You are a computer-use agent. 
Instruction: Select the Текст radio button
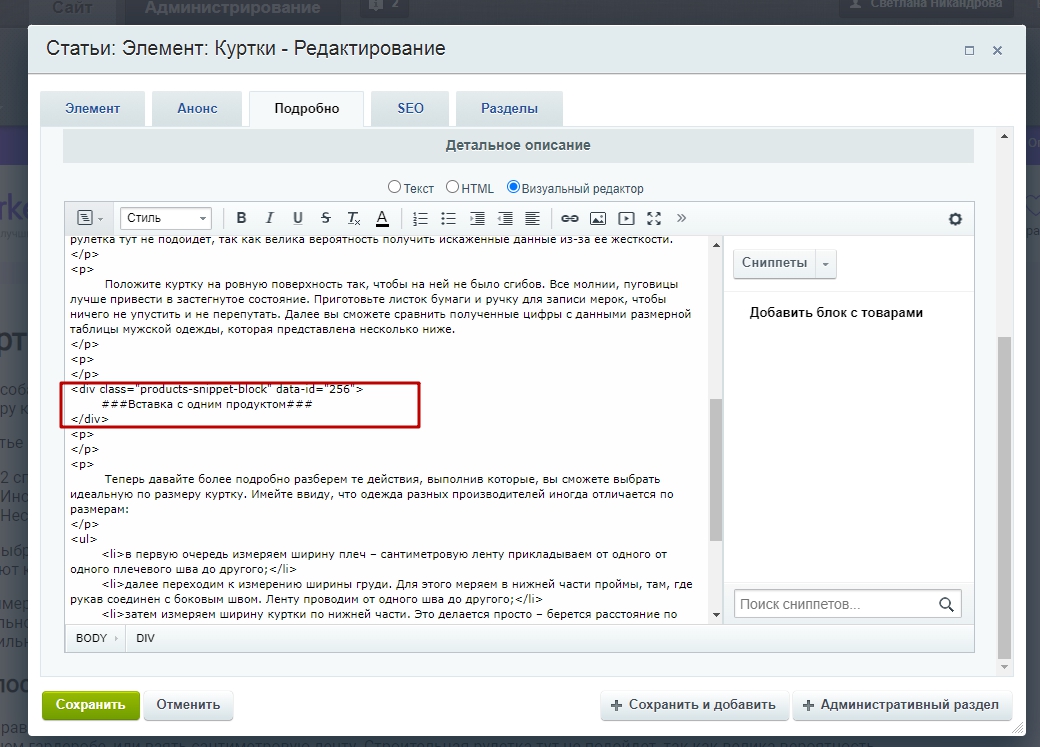tap(394, 187)
